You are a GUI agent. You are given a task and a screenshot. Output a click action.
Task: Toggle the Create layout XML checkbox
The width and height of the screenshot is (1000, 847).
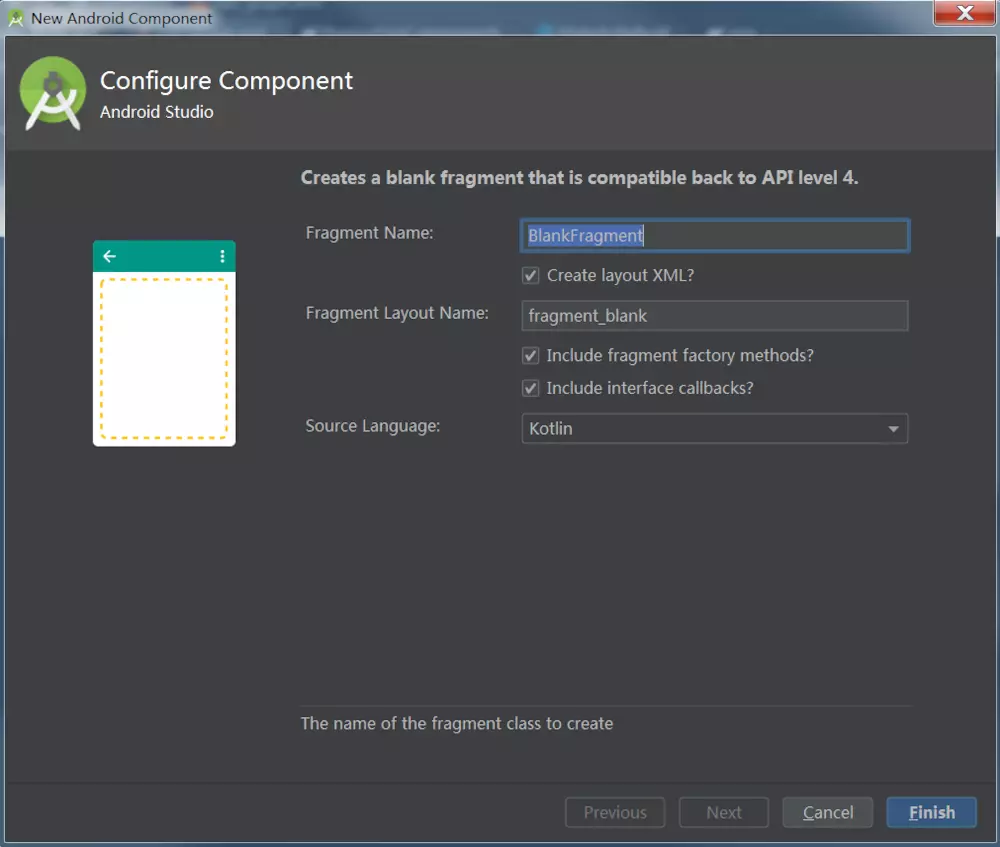coord(531,276)
